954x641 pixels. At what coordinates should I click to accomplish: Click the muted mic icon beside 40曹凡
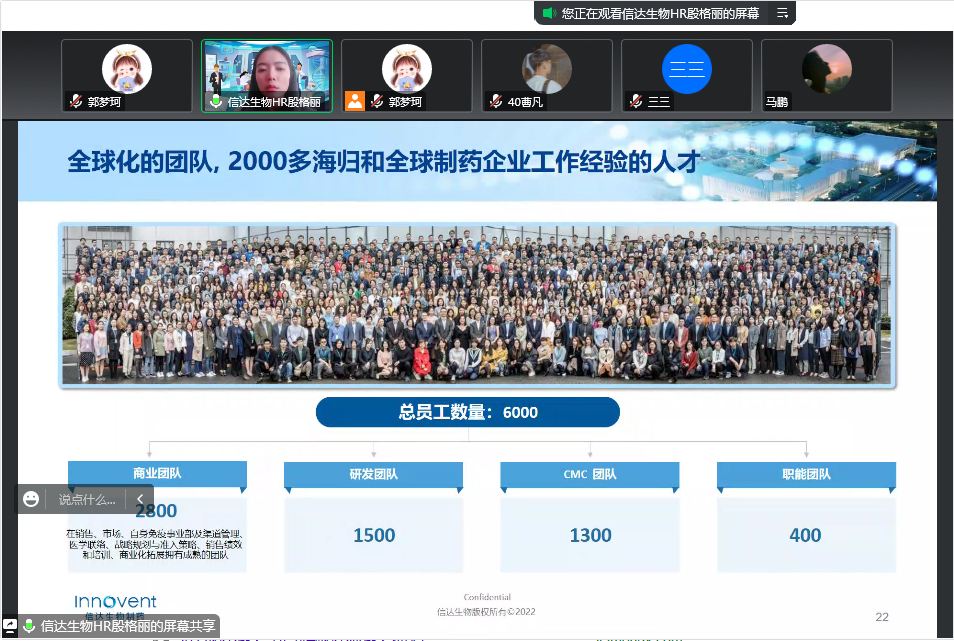pyautogui.click(x=496, y=101)
